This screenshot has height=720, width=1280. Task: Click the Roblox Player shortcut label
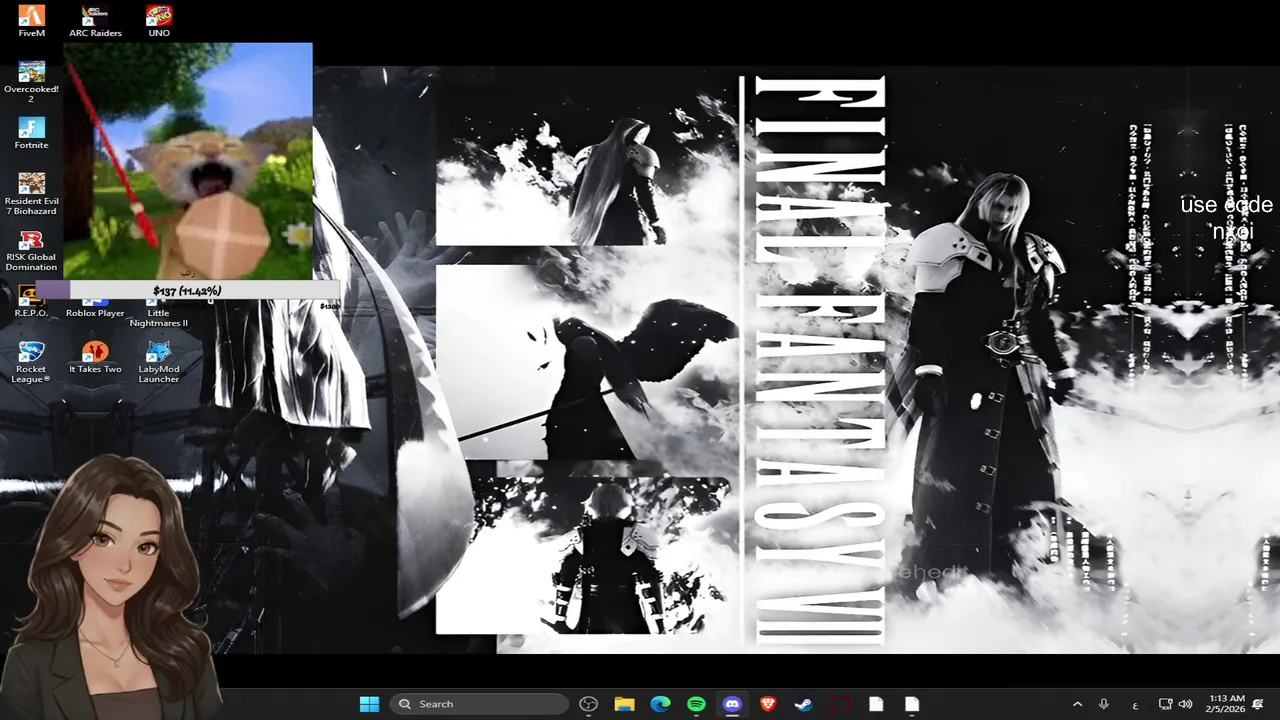[95, 313]
